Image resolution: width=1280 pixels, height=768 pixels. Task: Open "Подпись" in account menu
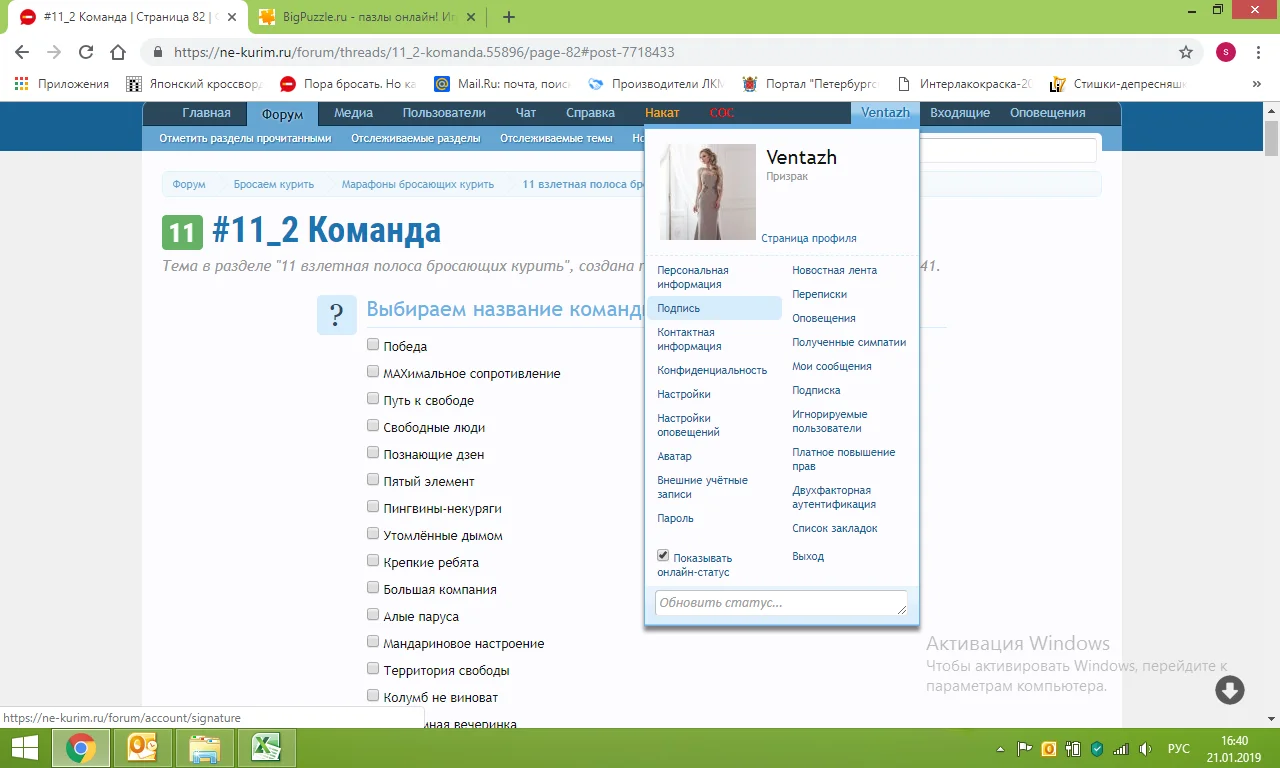[679, 308]
